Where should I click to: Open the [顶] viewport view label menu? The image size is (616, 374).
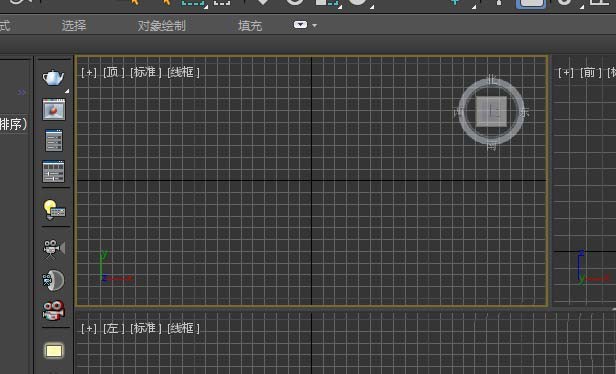(113, 72)
